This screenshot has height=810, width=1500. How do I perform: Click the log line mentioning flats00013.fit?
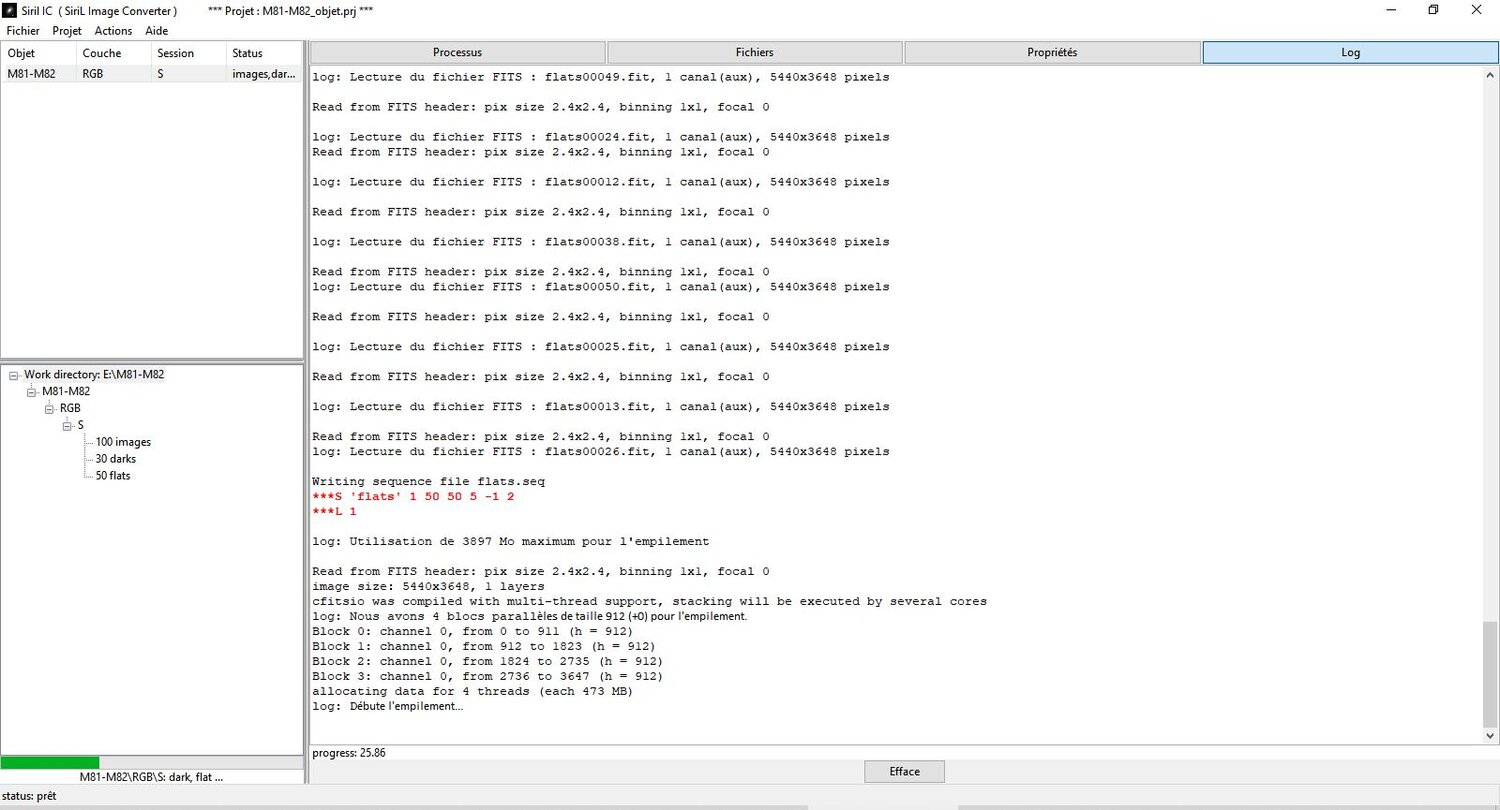600,407
